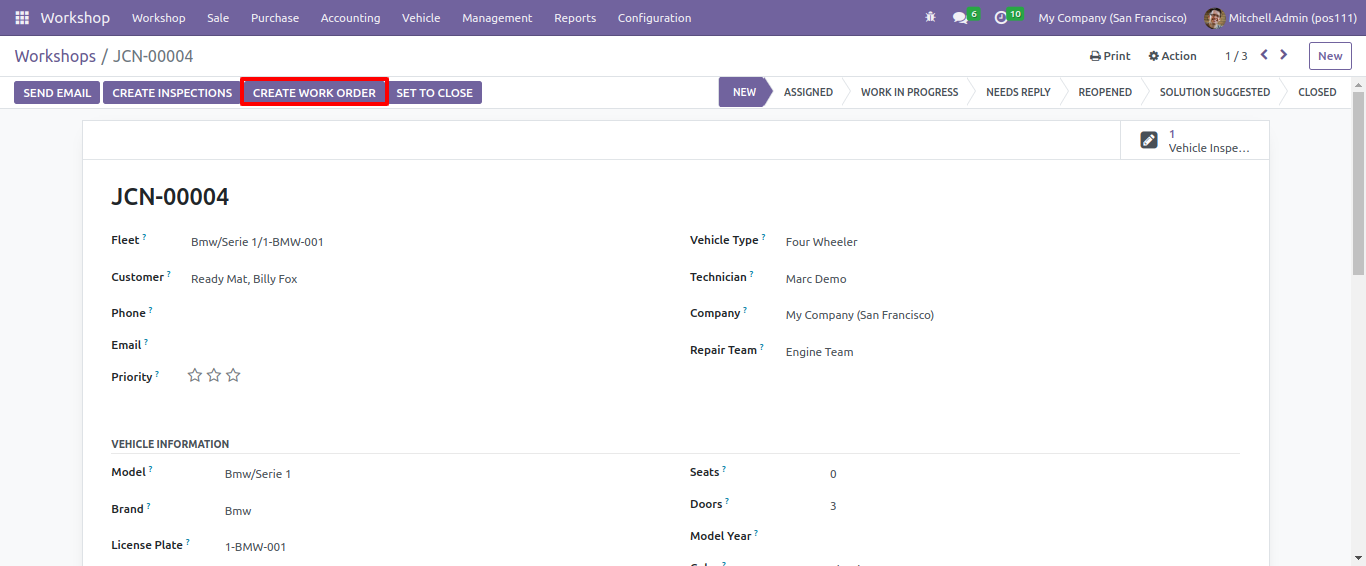Click the Send Email button
Viewport: 1366px width, 566px height.
tap(57, 93)
